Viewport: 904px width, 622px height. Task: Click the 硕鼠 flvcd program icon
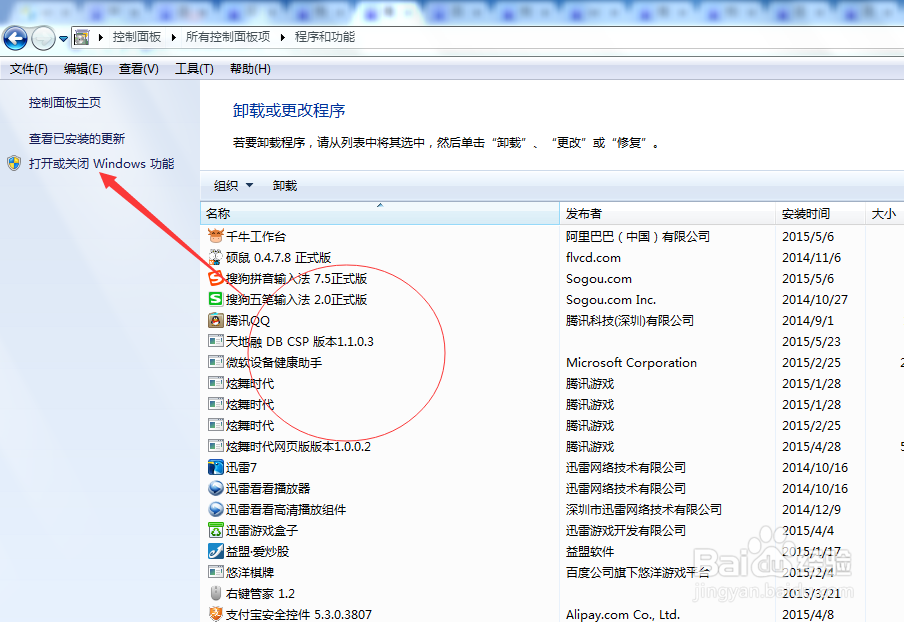[215, 257]
